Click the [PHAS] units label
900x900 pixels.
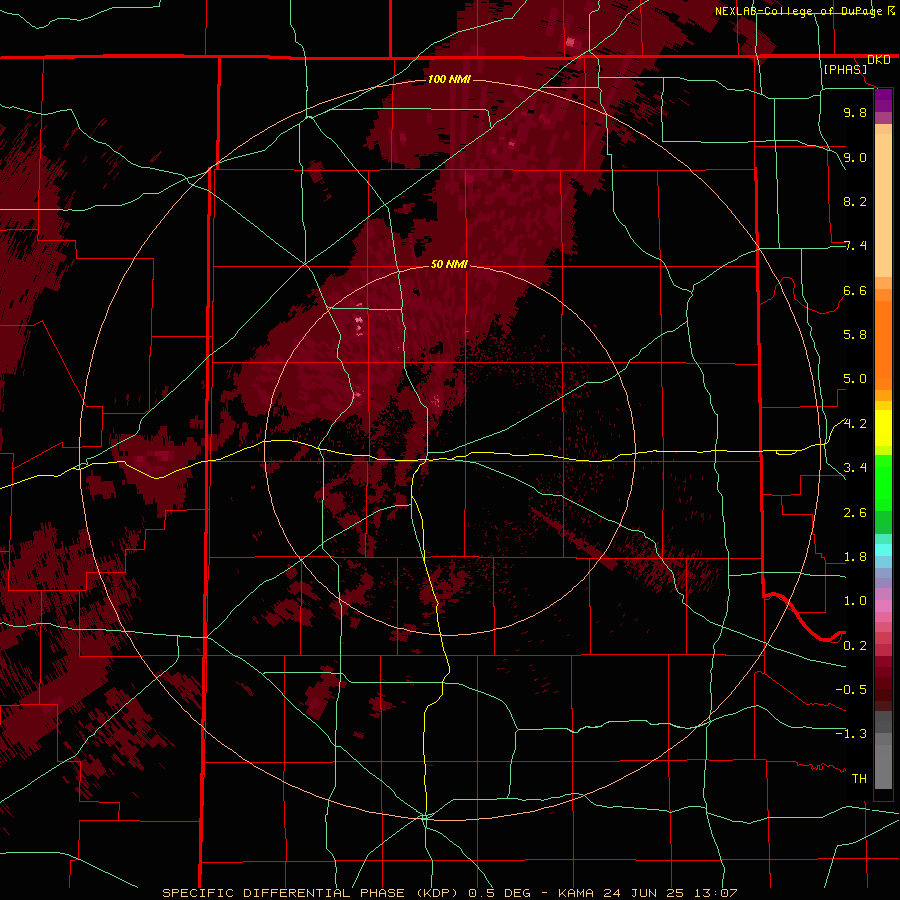tap(845, 70)
